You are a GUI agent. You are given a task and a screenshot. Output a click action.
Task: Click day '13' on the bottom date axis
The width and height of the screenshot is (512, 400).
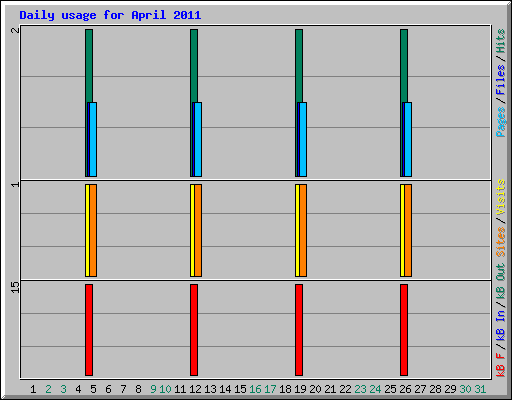(x=210, y=389)
